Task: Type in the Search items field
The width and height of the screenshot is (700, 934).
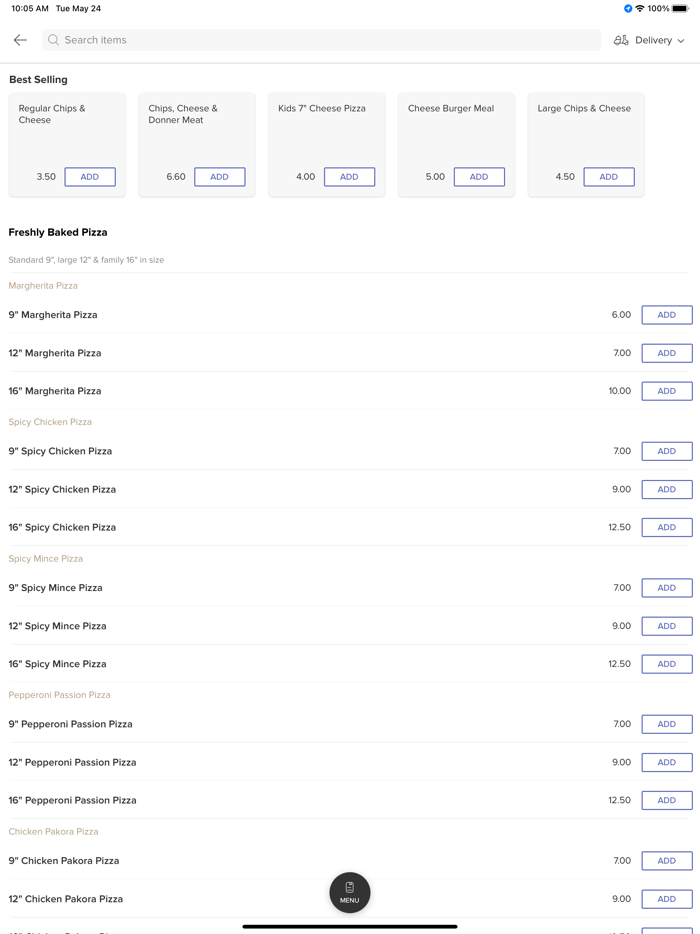Action: point(320,40)
